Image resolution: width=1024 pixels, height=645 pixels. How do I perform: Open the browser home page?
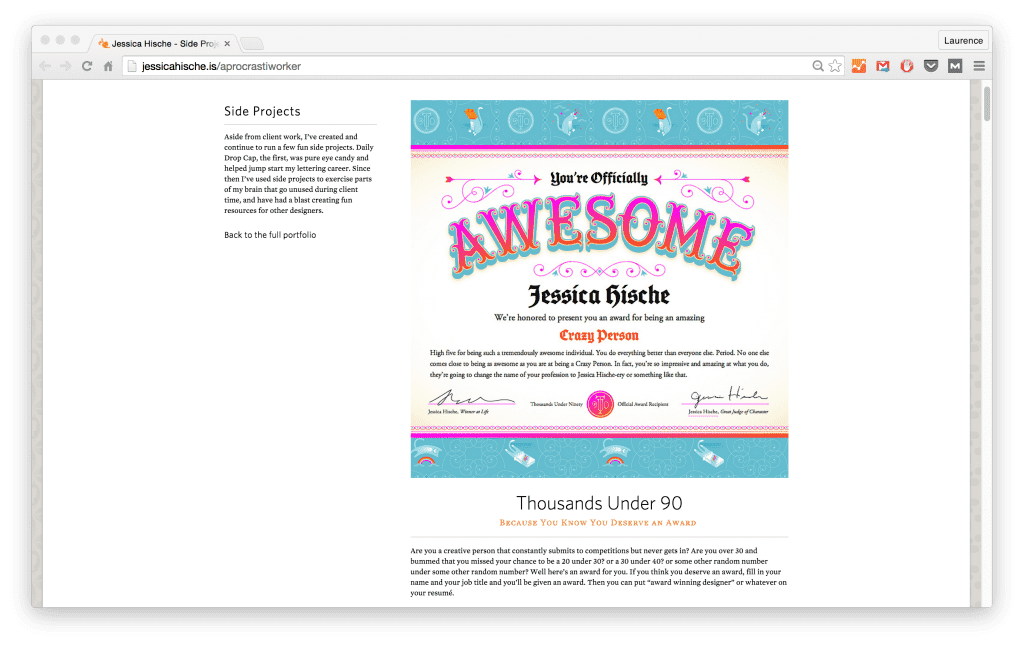pyautogui.click(x=108, y=66)
